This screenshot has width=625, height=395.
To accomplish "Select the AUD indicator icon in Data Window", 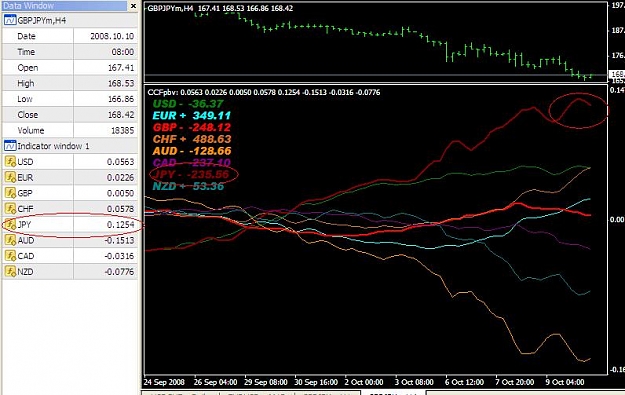I will coord(10,240).
